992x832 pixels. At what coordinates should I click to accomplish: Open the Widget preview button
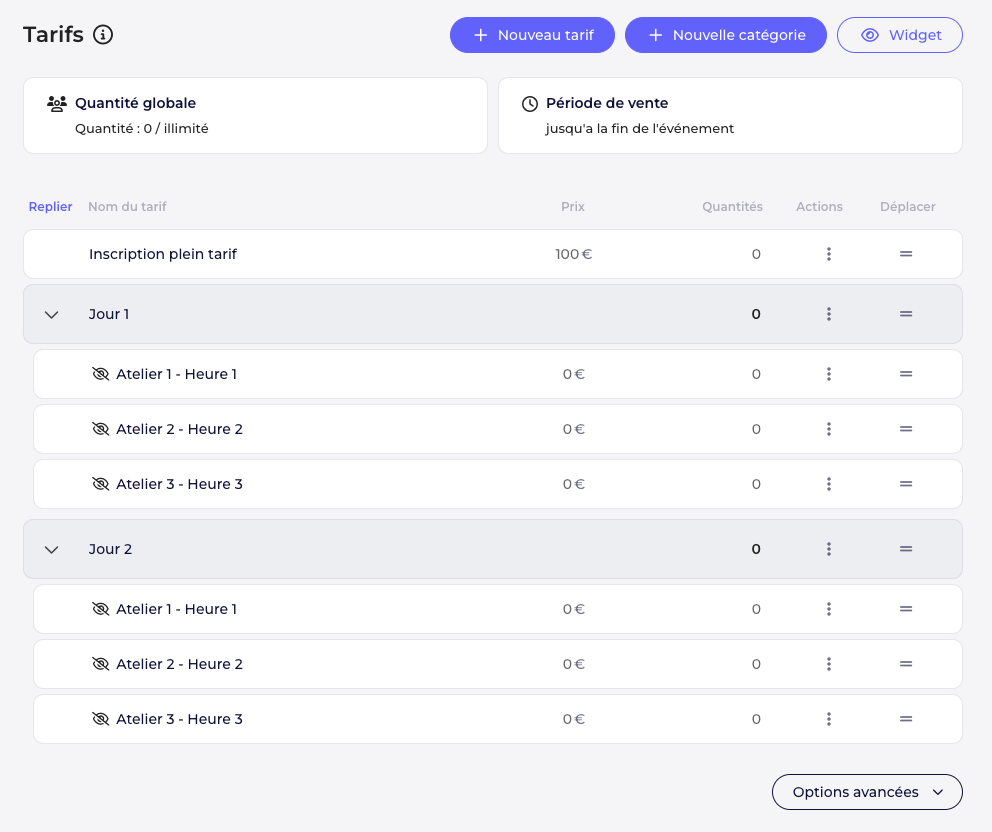[x=900, y=35]
